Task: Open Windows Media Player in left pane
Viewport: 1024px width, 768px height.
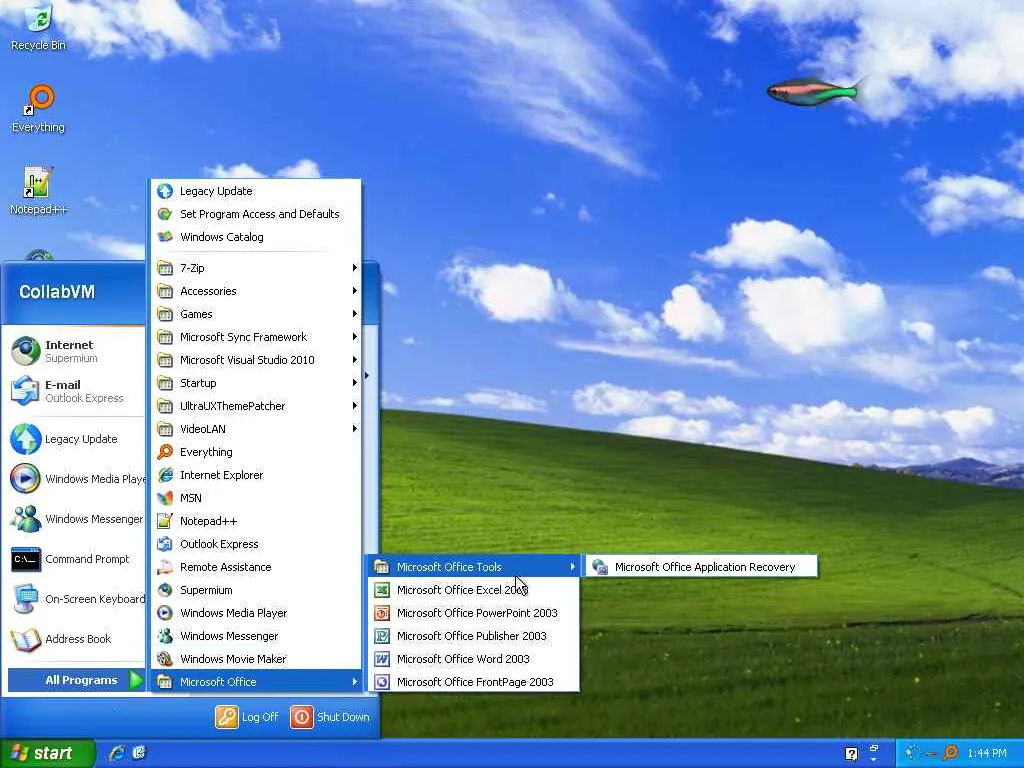Action: pos(75,479)
